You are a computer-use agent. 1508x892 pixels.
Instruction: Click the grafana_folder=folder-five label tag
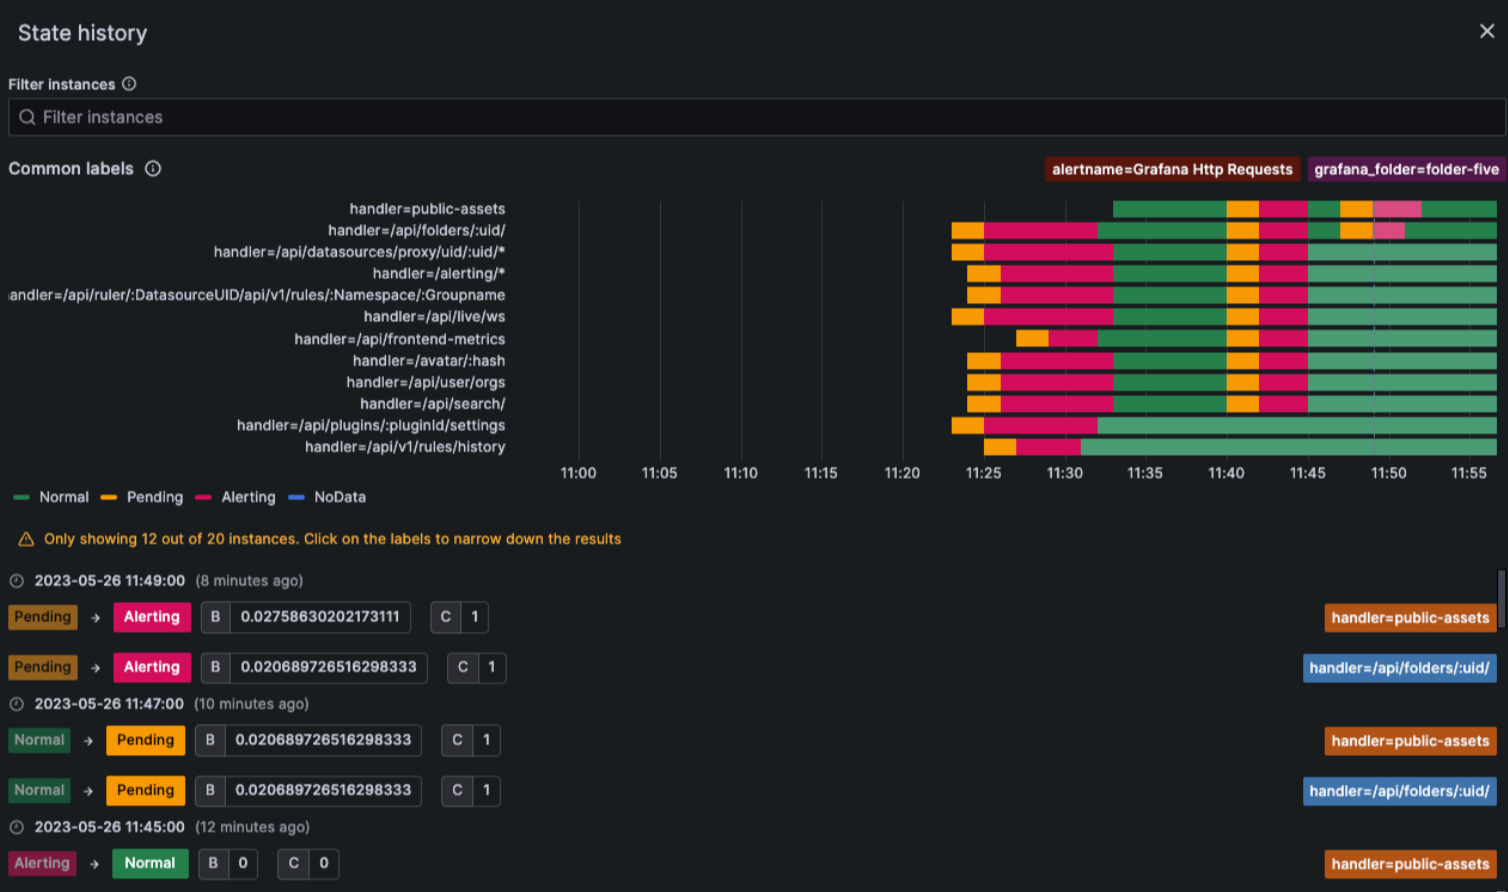coord(1405,169)
